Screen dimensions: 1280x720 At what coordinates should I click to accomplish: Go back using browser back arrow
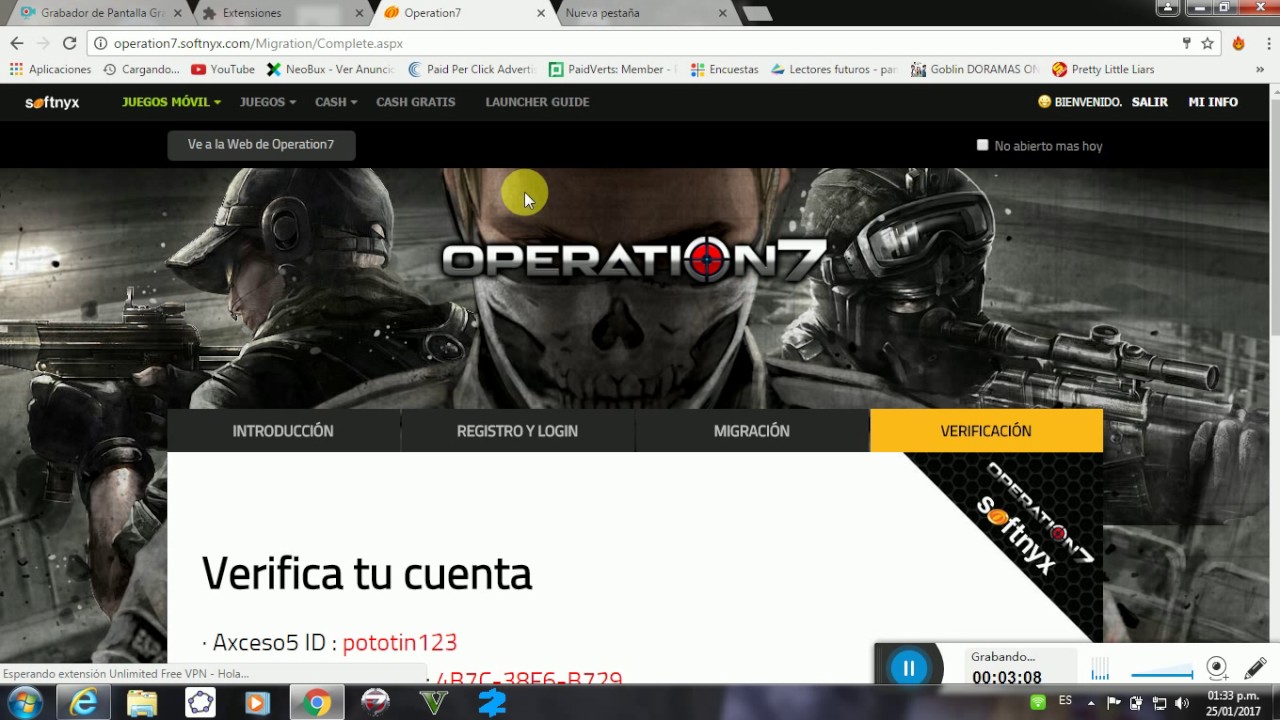[x=16, y=43]
